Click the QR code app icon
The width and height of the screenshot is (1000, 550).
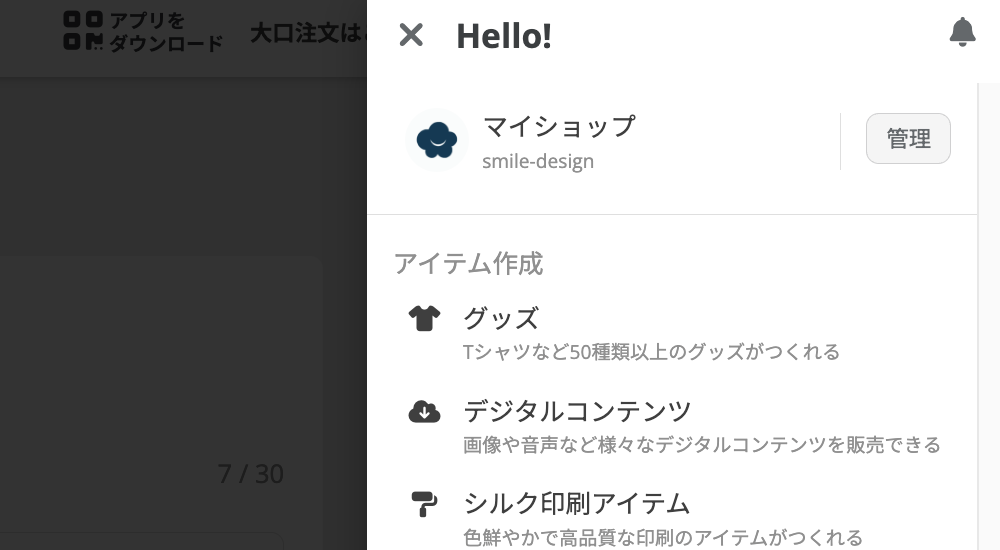coord(83,31)
